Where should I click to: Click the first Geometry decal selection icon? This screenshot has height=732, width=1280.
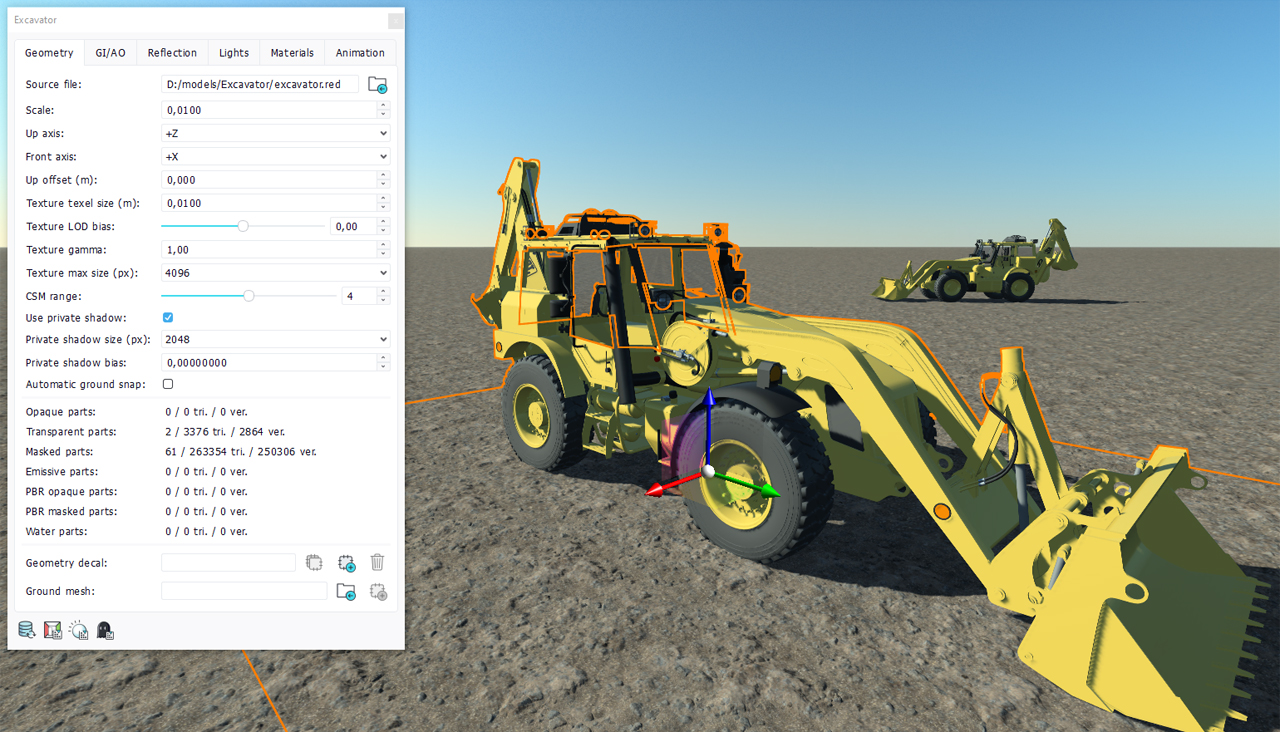314,563
